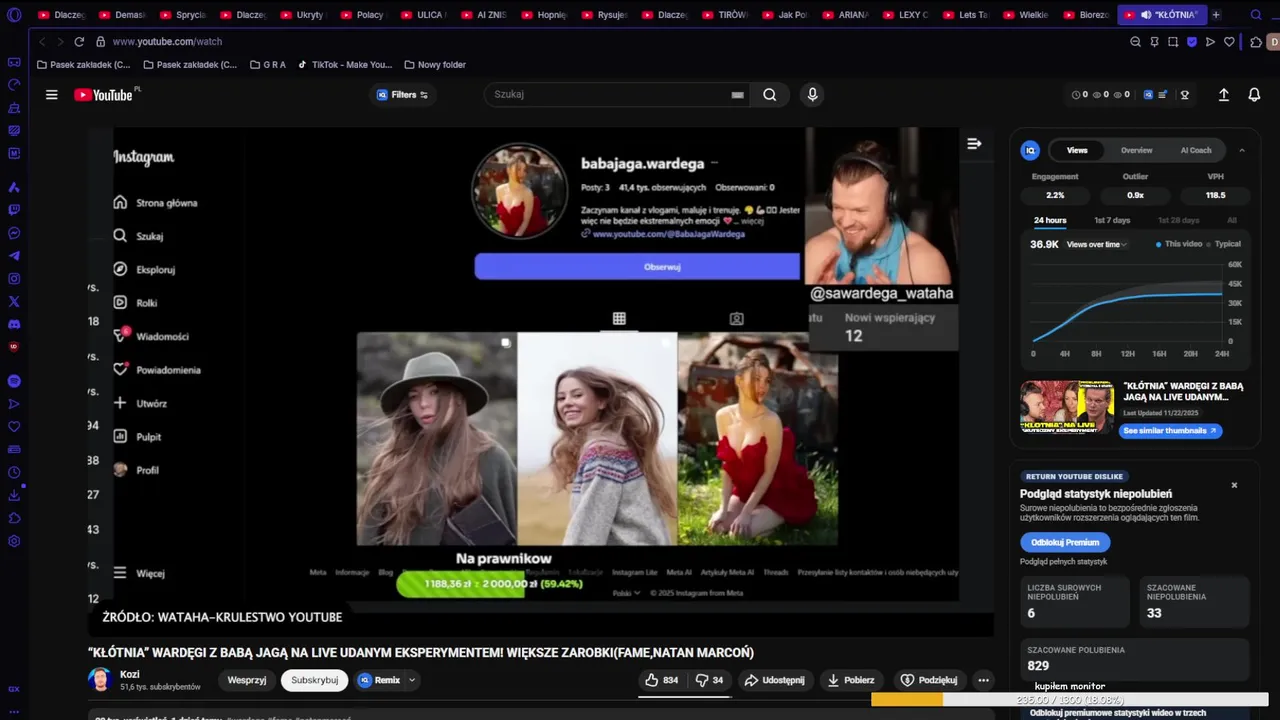The height and width of the screenshot is (720, 1280).
Task: Switch to the Views tab in vidIQ panel
Action: point(1077,150)
